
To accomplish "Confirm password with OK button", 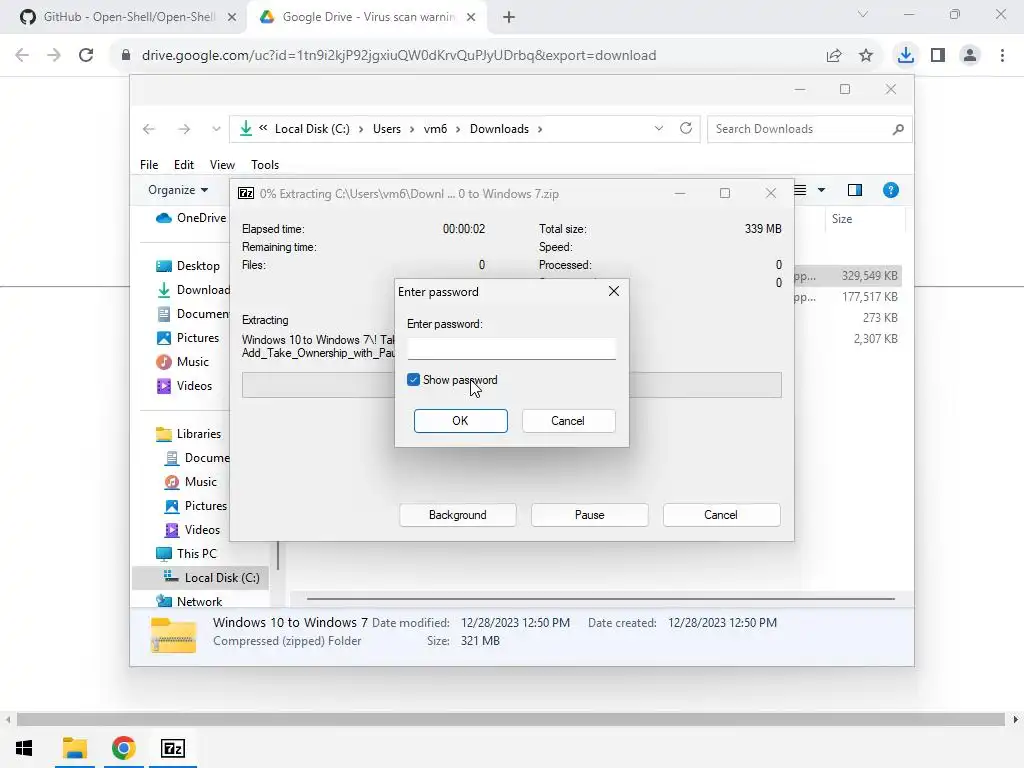I will coord(460,421).
